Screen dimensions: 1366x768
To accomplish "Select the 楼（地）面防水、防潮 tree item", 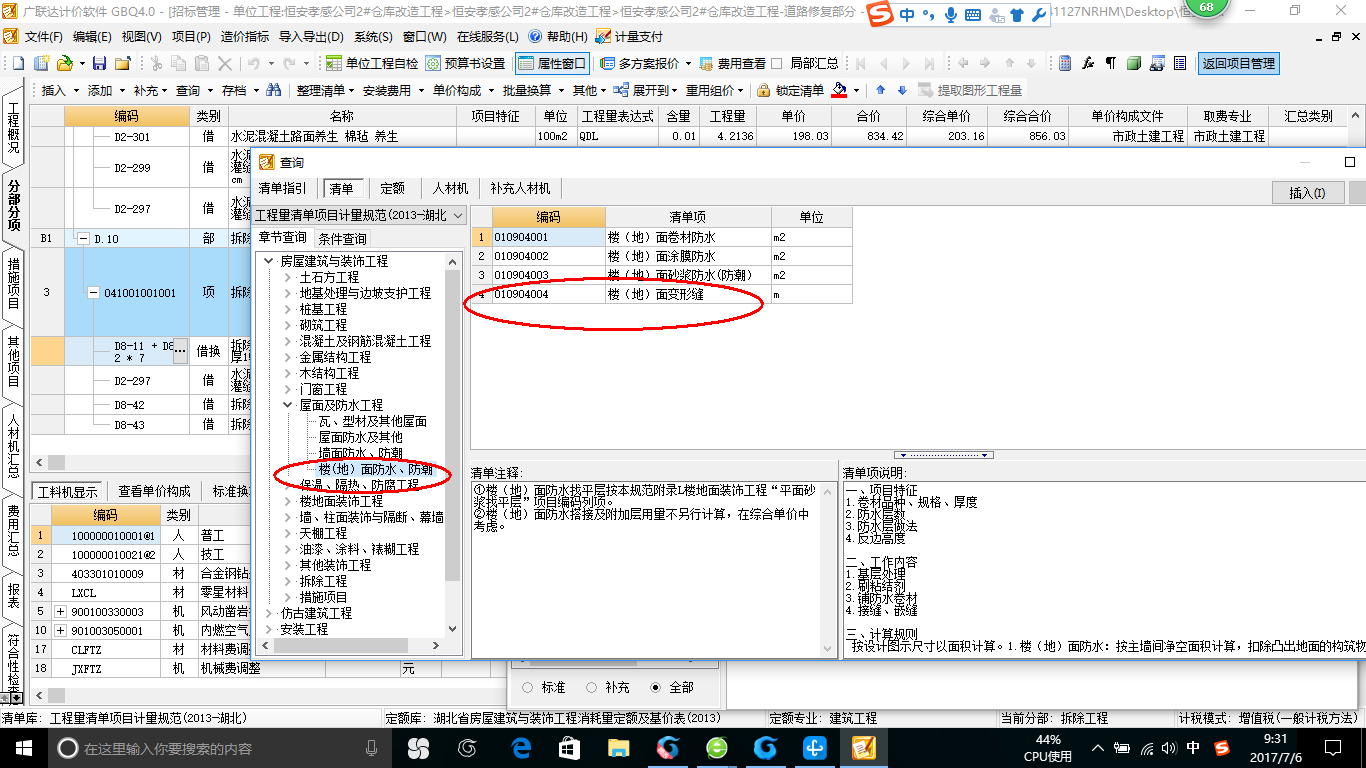I will point(375,469).
